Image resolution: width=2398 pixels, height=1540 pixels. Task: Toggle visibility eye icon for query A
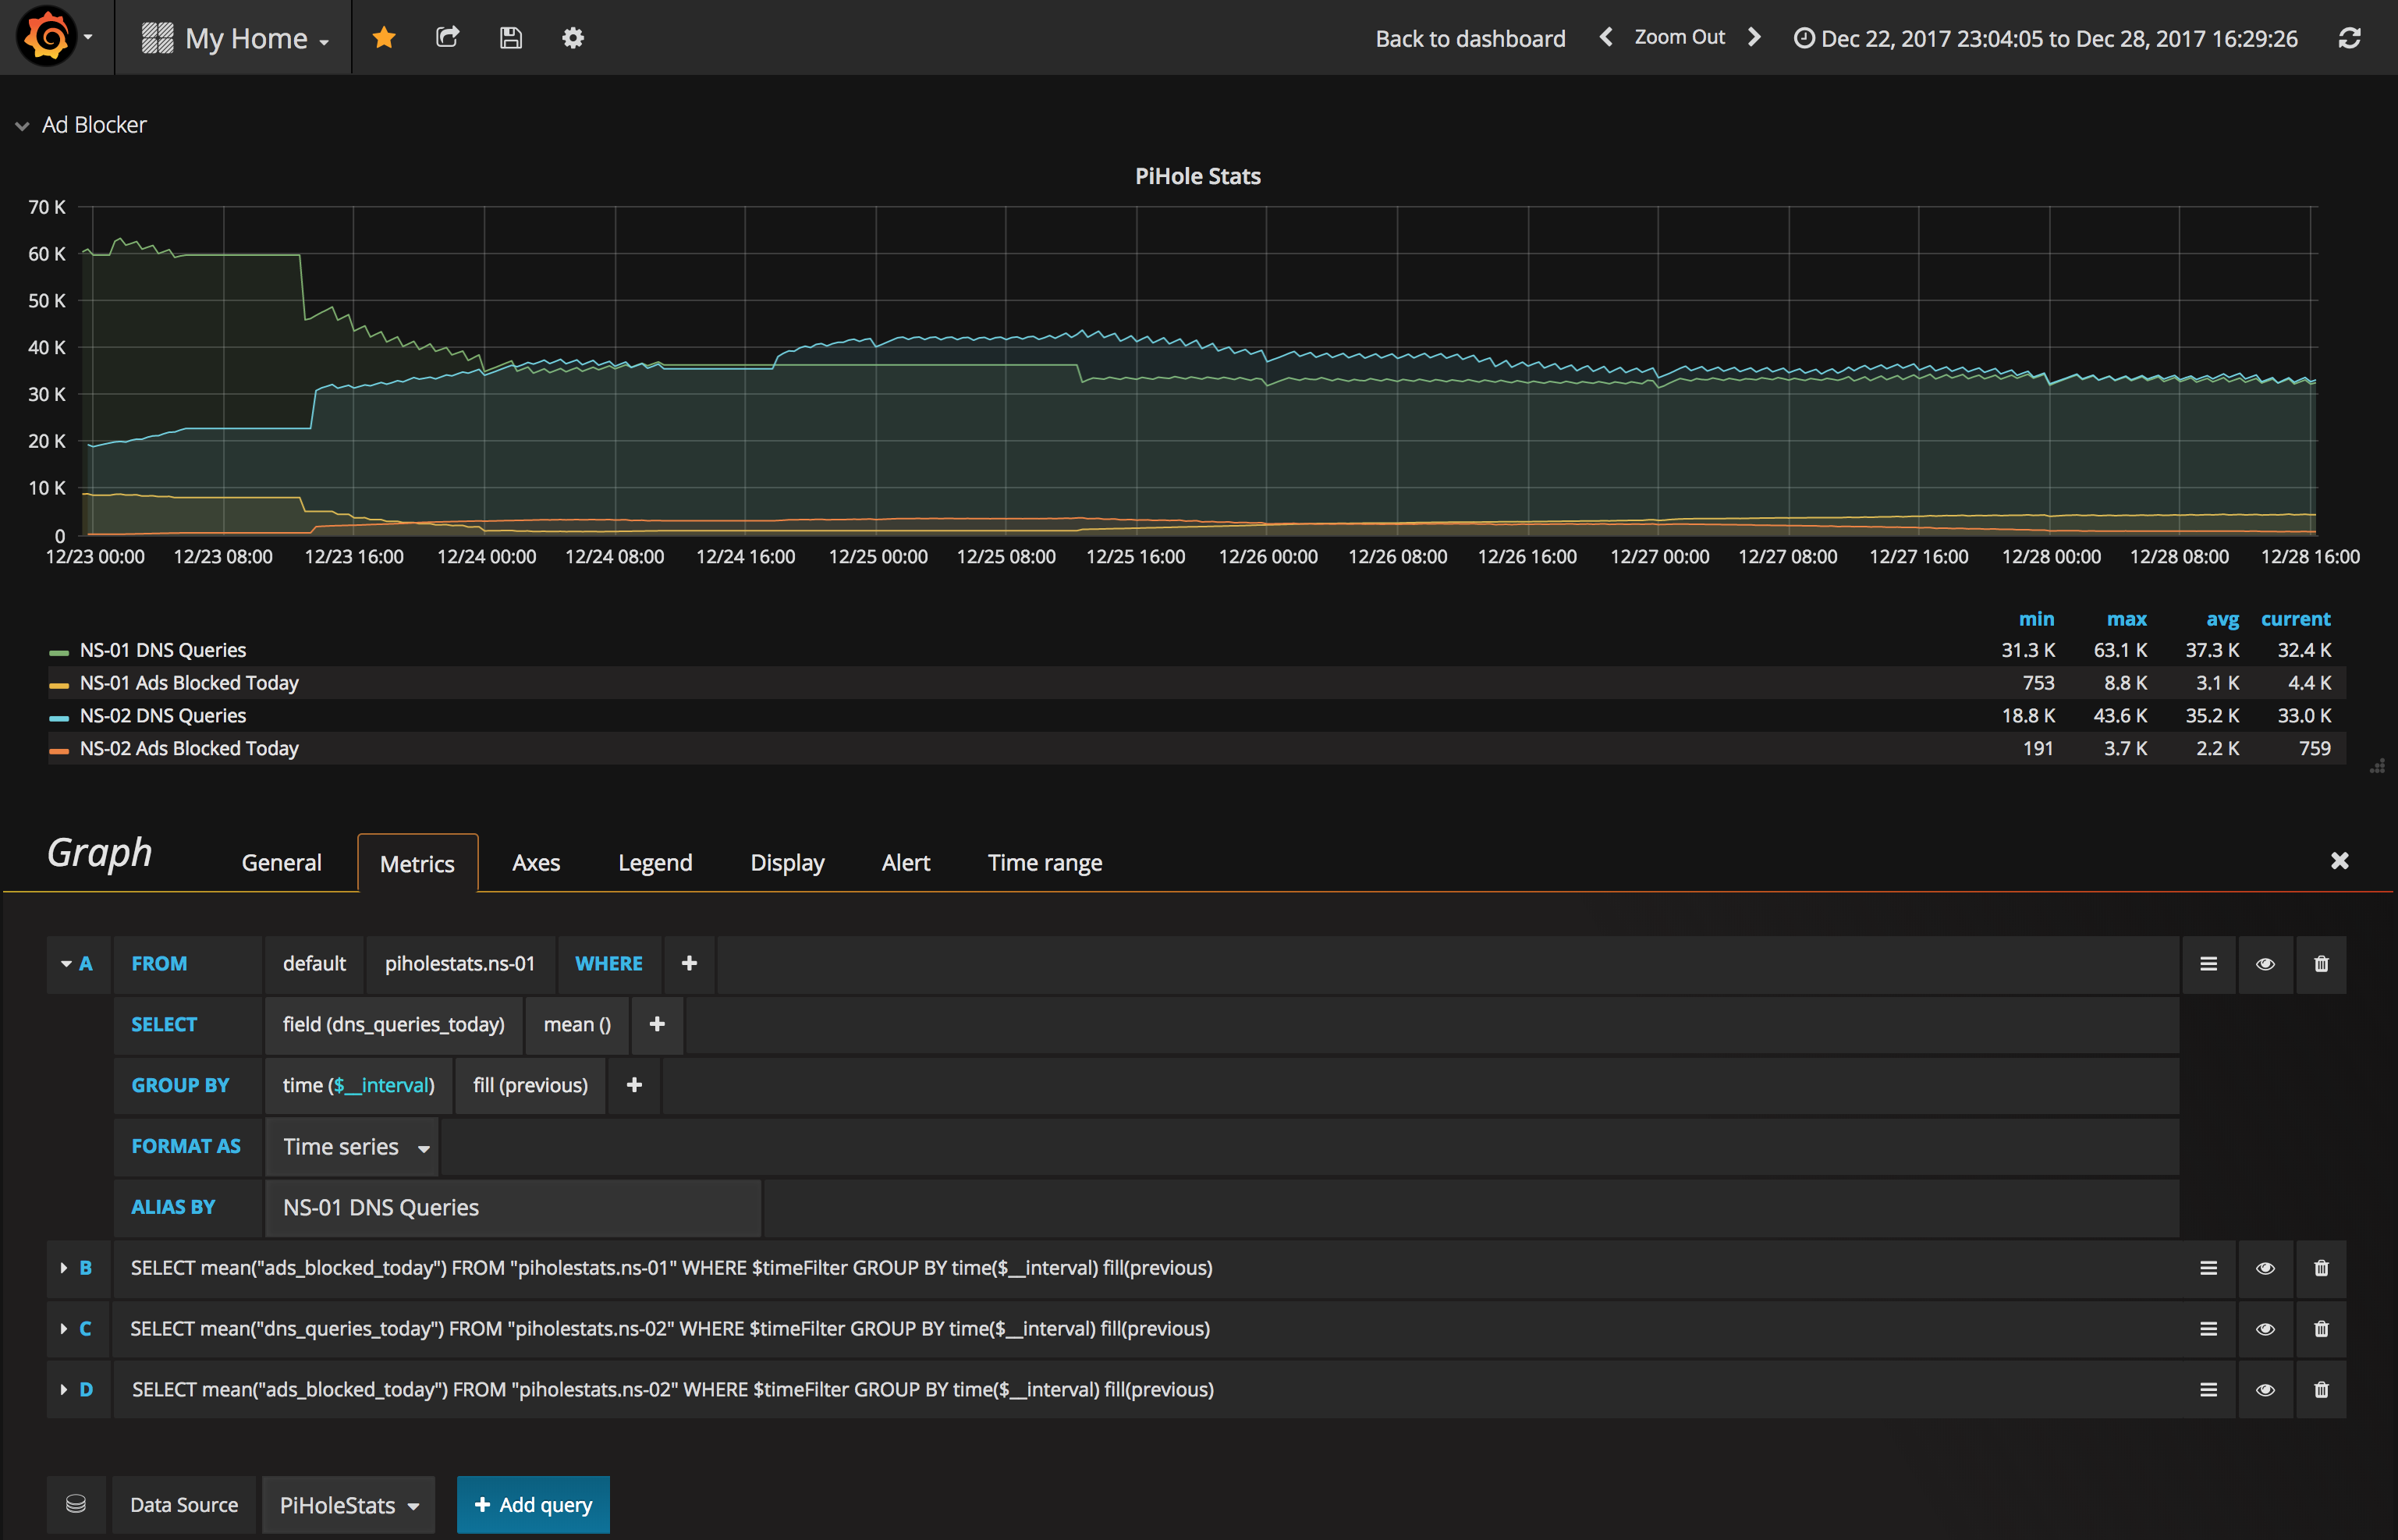(2267, 963)
